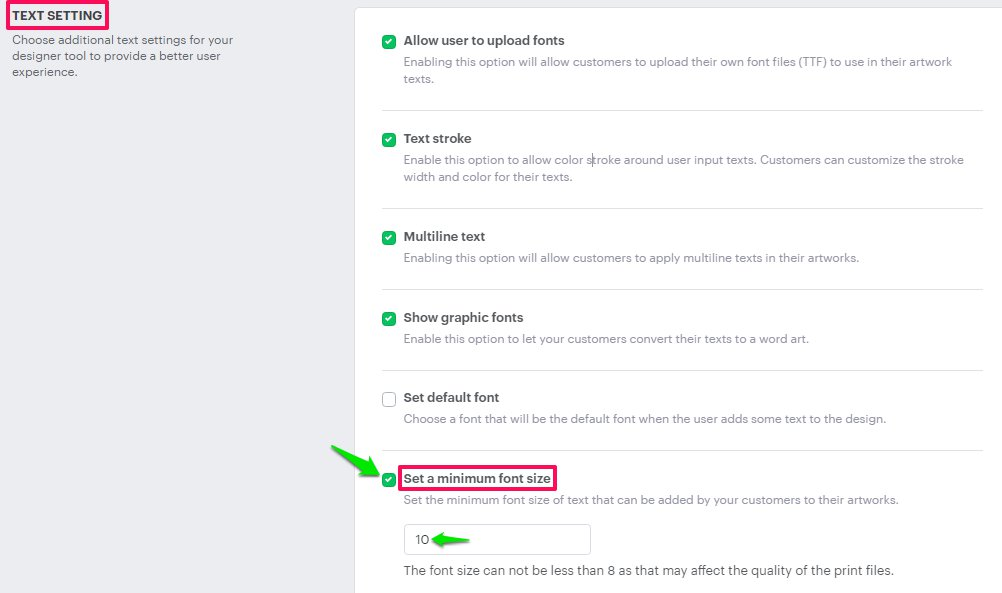Disable the Text stroke checkbox
The image size is (1002, 593).
(x=389, y=140)
